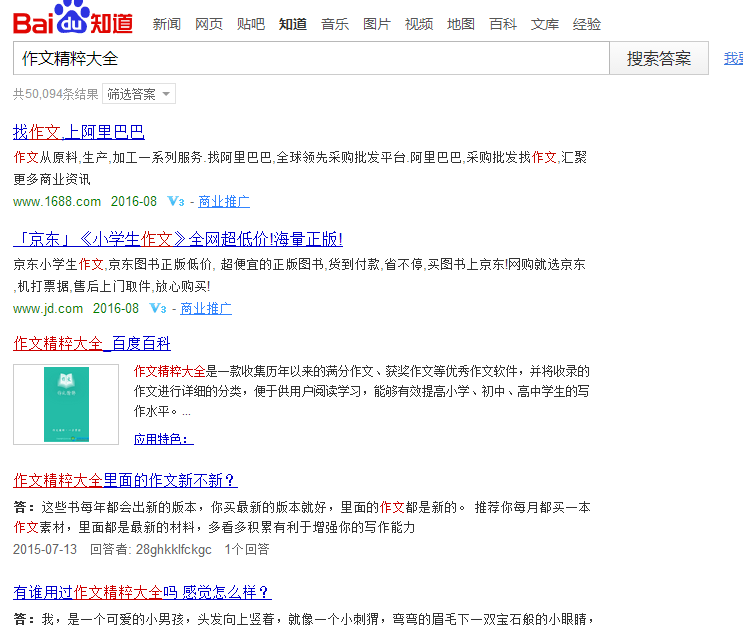The image size is (743, 627).
Task: Open the 作文精粹大全_百度百科 result
Action: click(92, 343)
